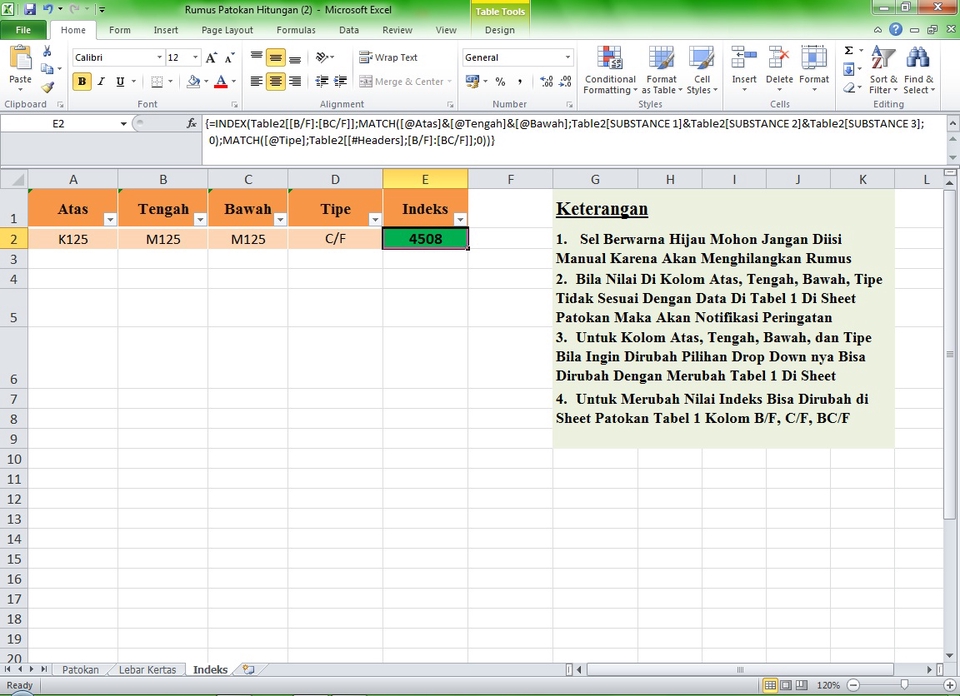The height and width of the screenshot is (696, 960).
Task: Click the Fill Color bucket swatch
Action: [193, 81]
